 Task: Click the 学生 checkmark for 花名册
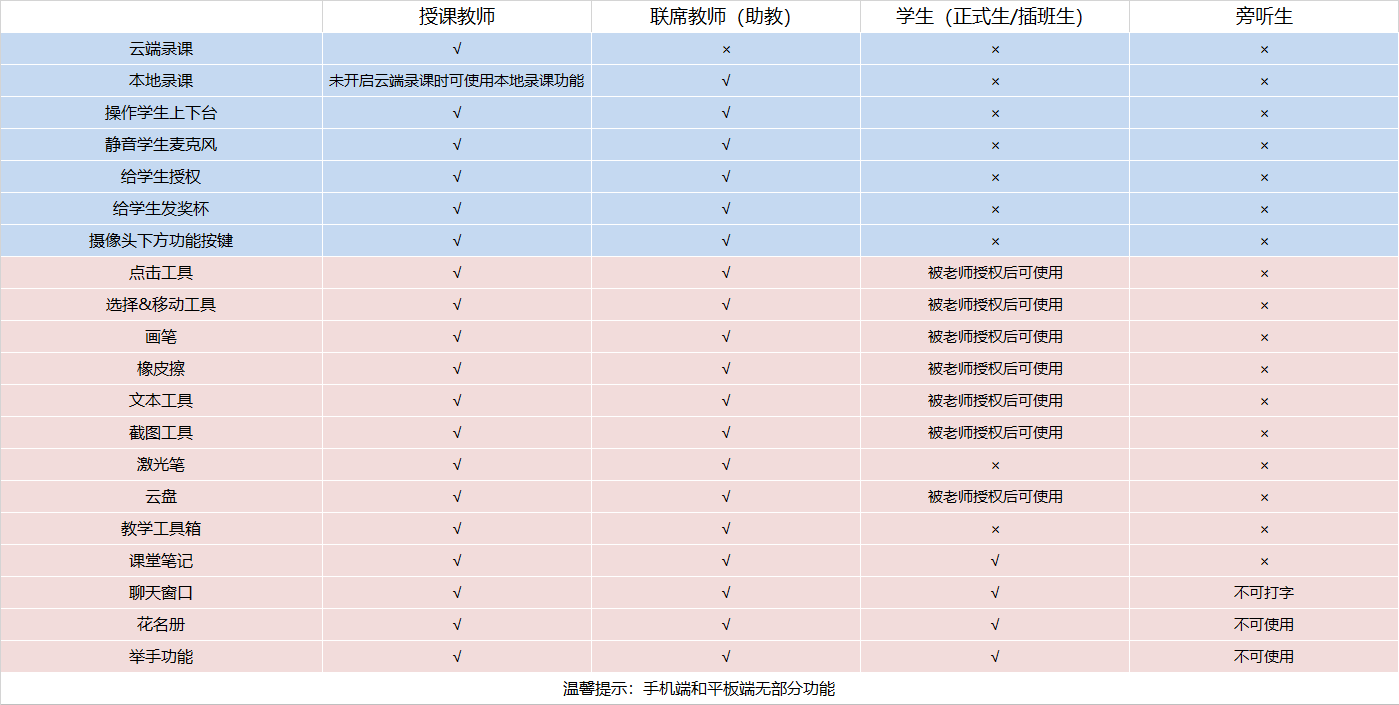(995, 625)
